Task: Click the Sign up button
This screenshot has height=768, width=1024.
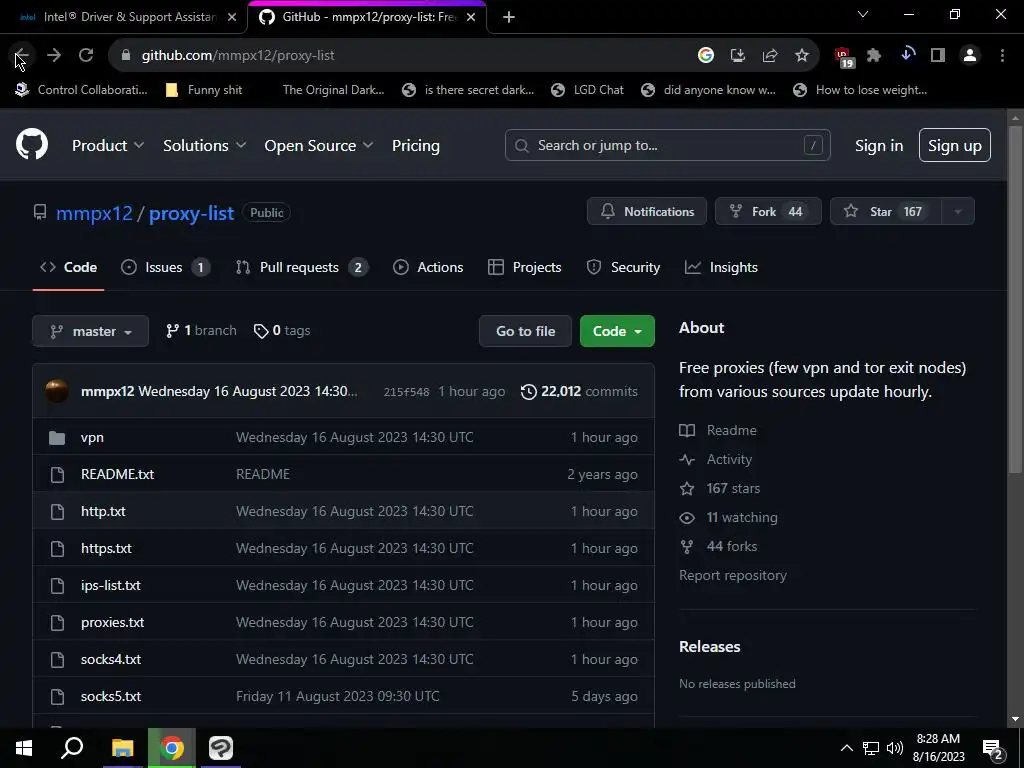Action: coord(954,145)
